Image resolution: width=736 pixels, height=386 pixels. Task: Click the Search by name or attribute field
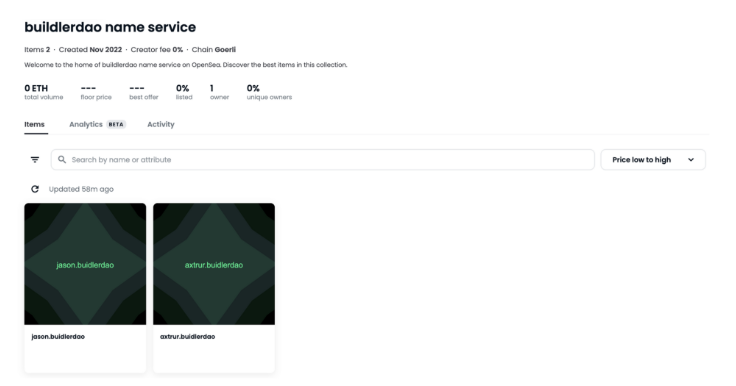[x=322, y=160]
